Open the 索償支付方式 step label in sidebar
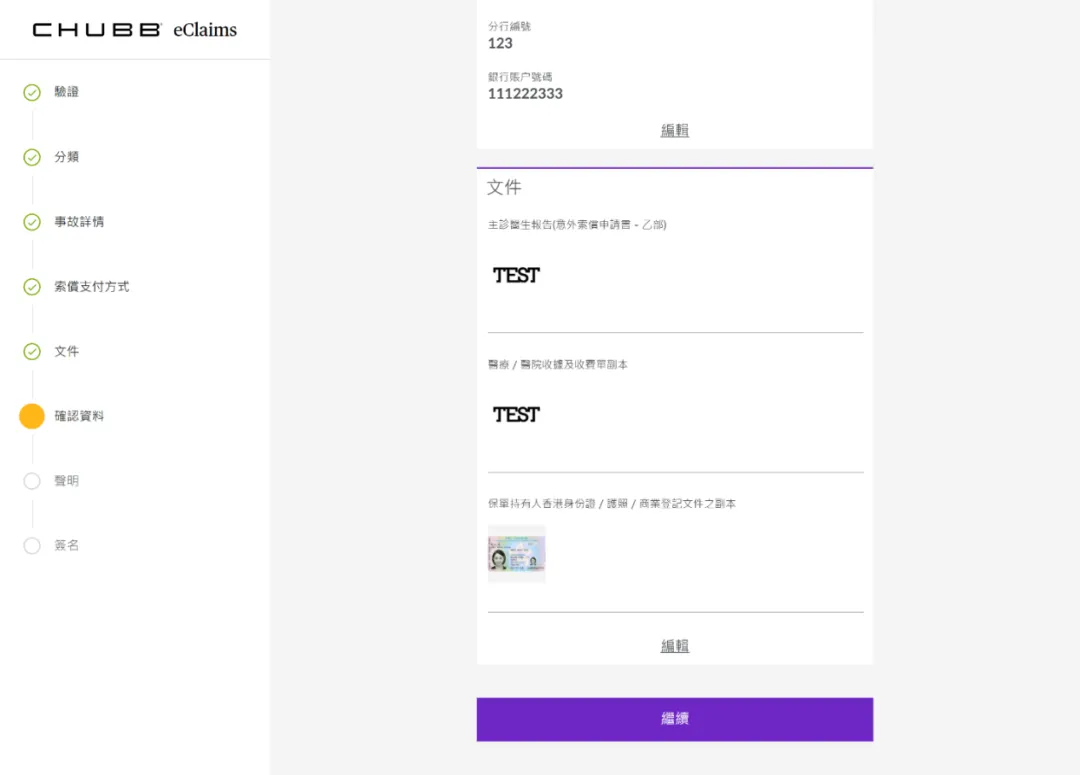 pyautogui.click(x=91, y=287)
